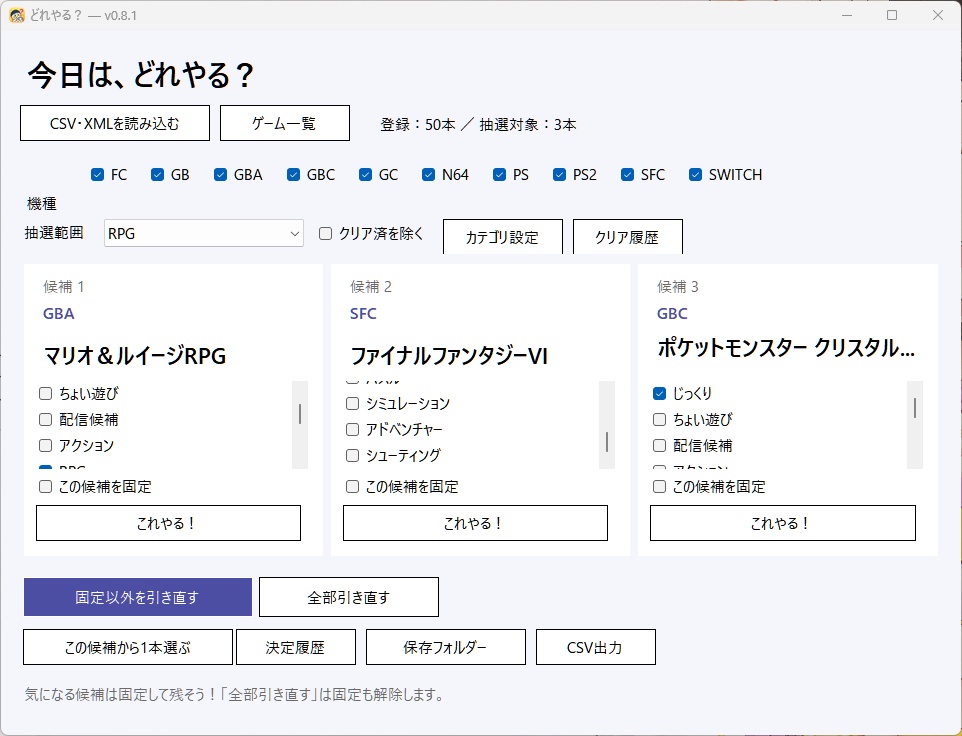Click この候補から1本選ぶ button
The height and width of the screenshot is (736, 962).
[x=128, y=647]
